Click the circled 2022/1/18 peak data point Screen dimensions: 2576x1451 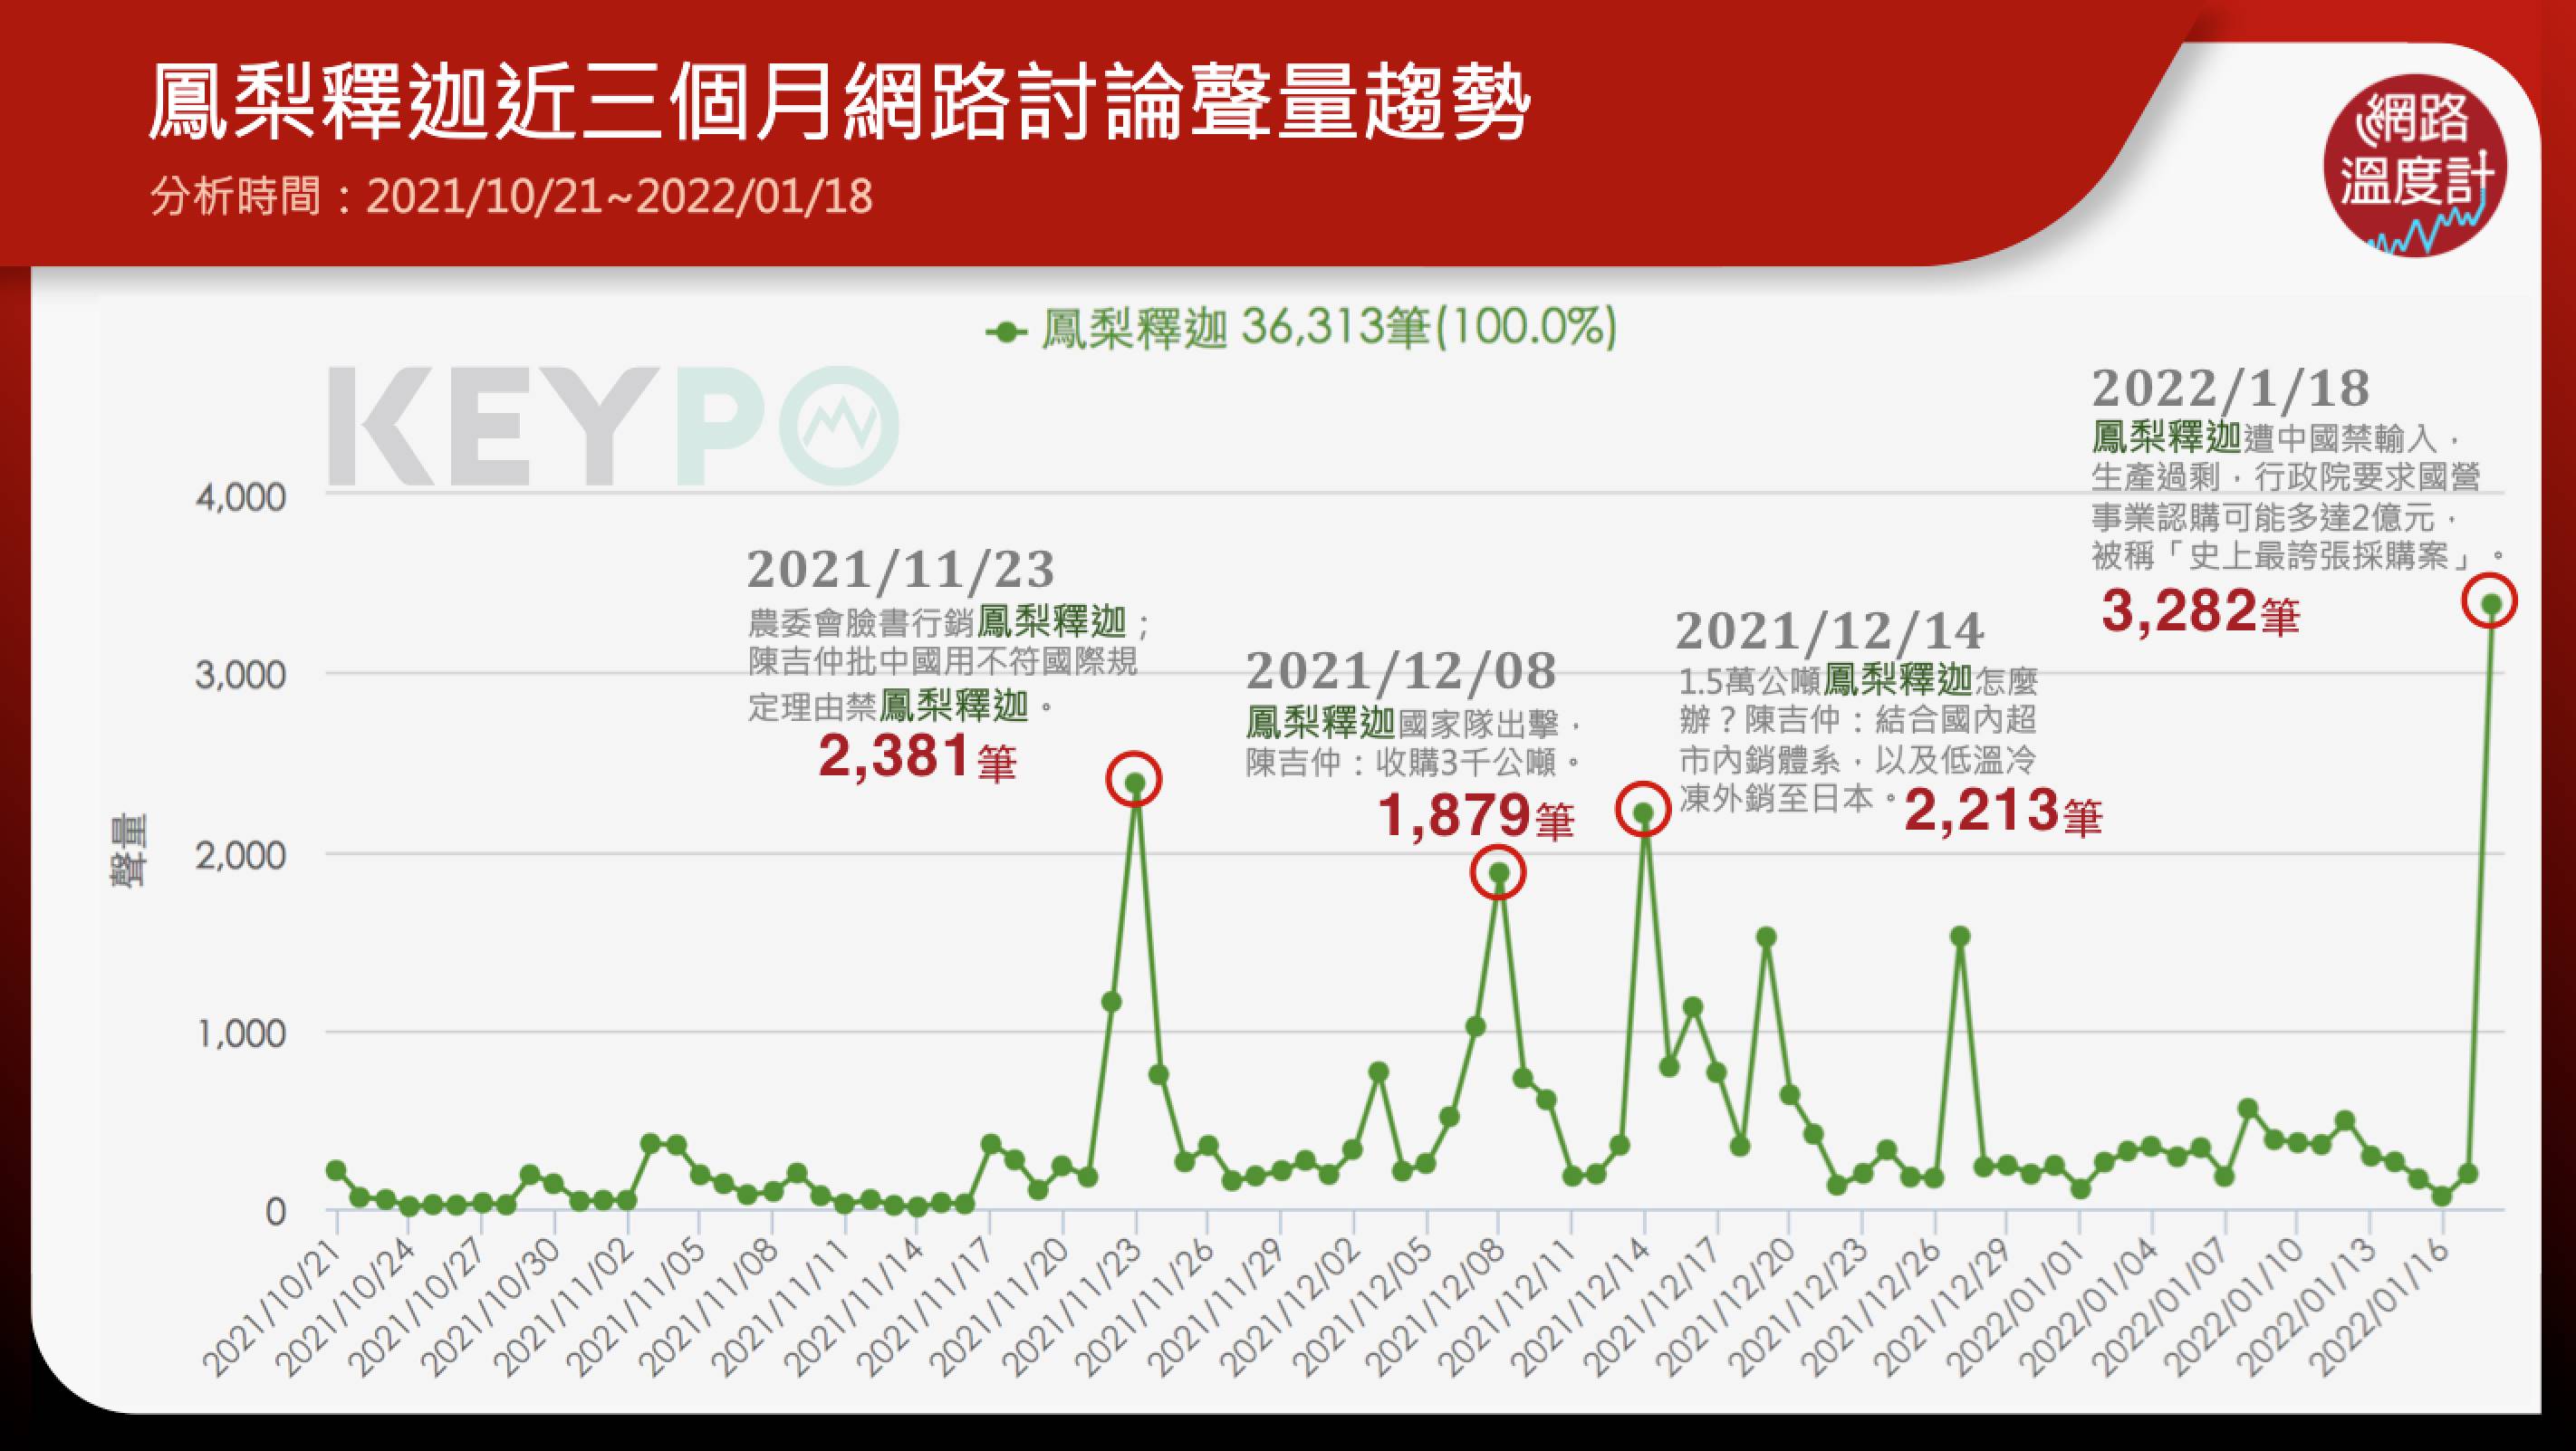click(2490, 603)
